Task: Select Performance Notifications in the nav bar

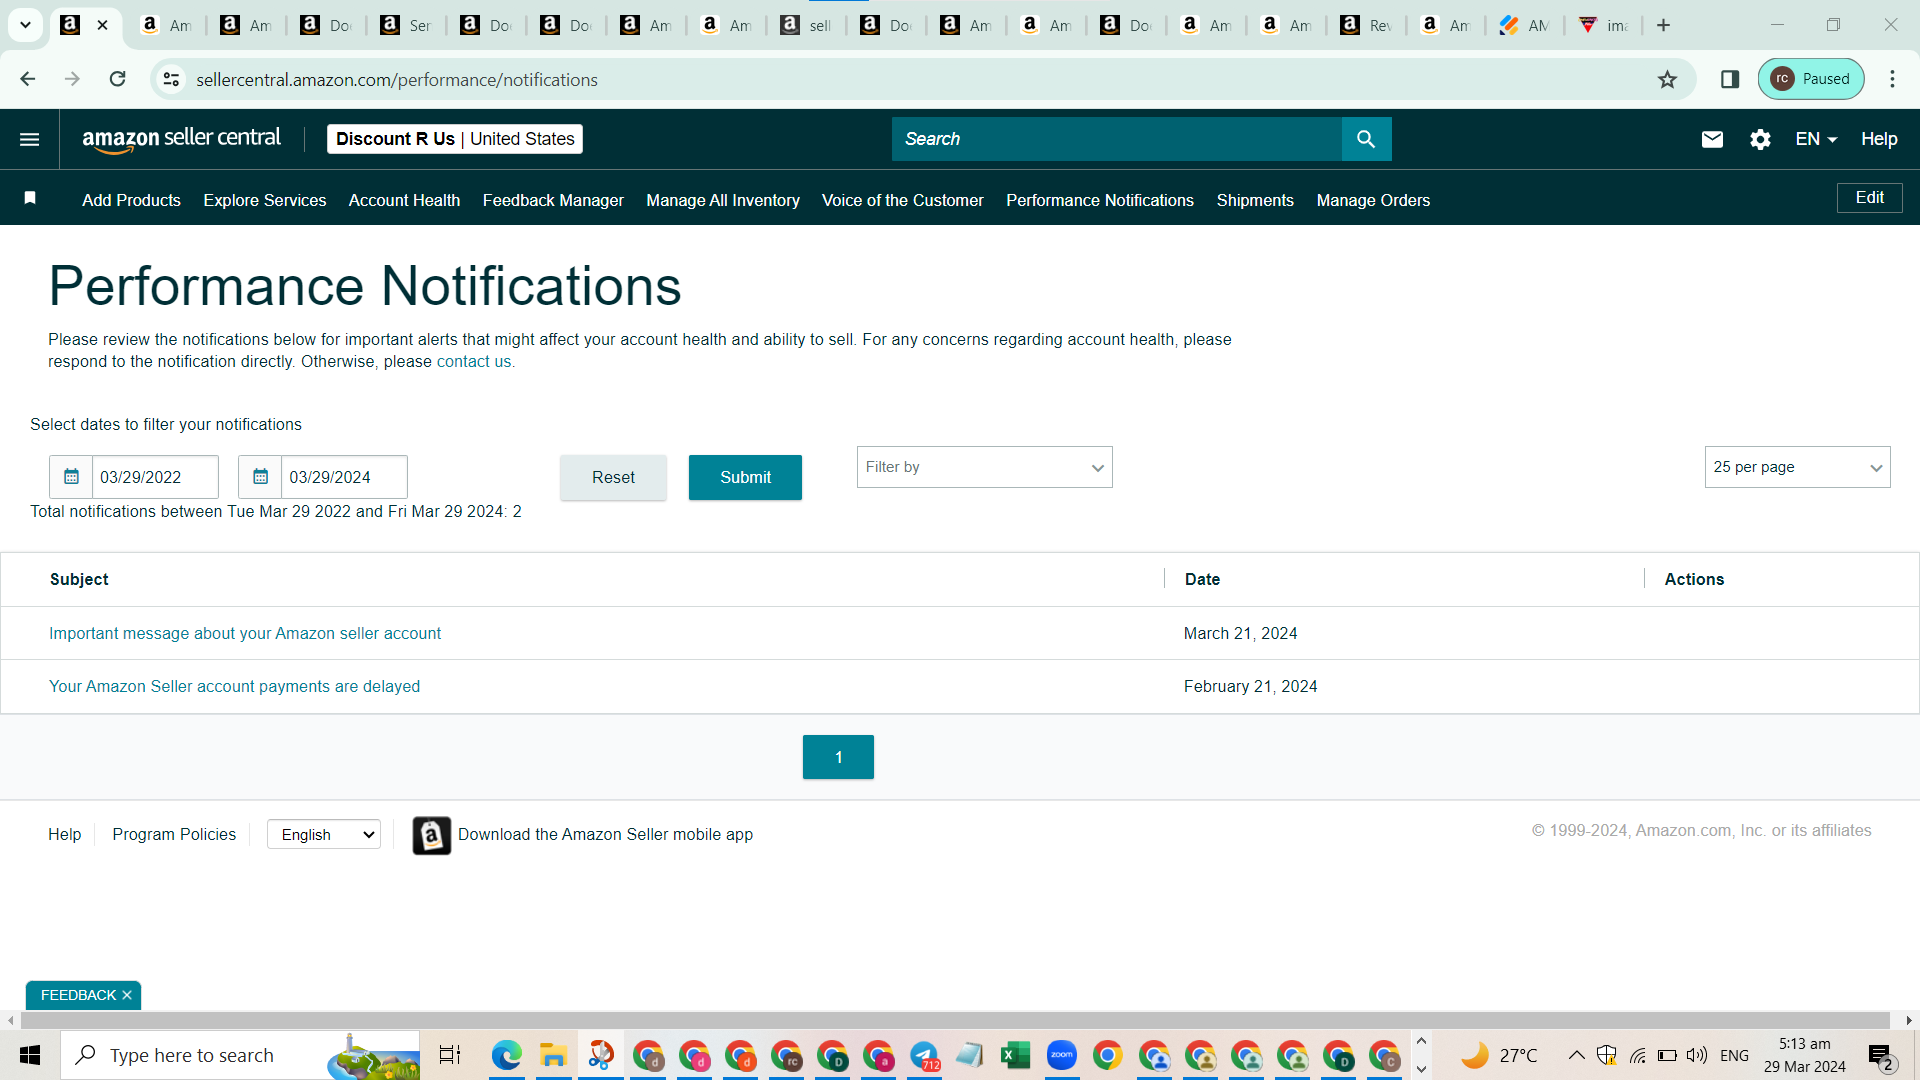Action: coord(1100,200)
